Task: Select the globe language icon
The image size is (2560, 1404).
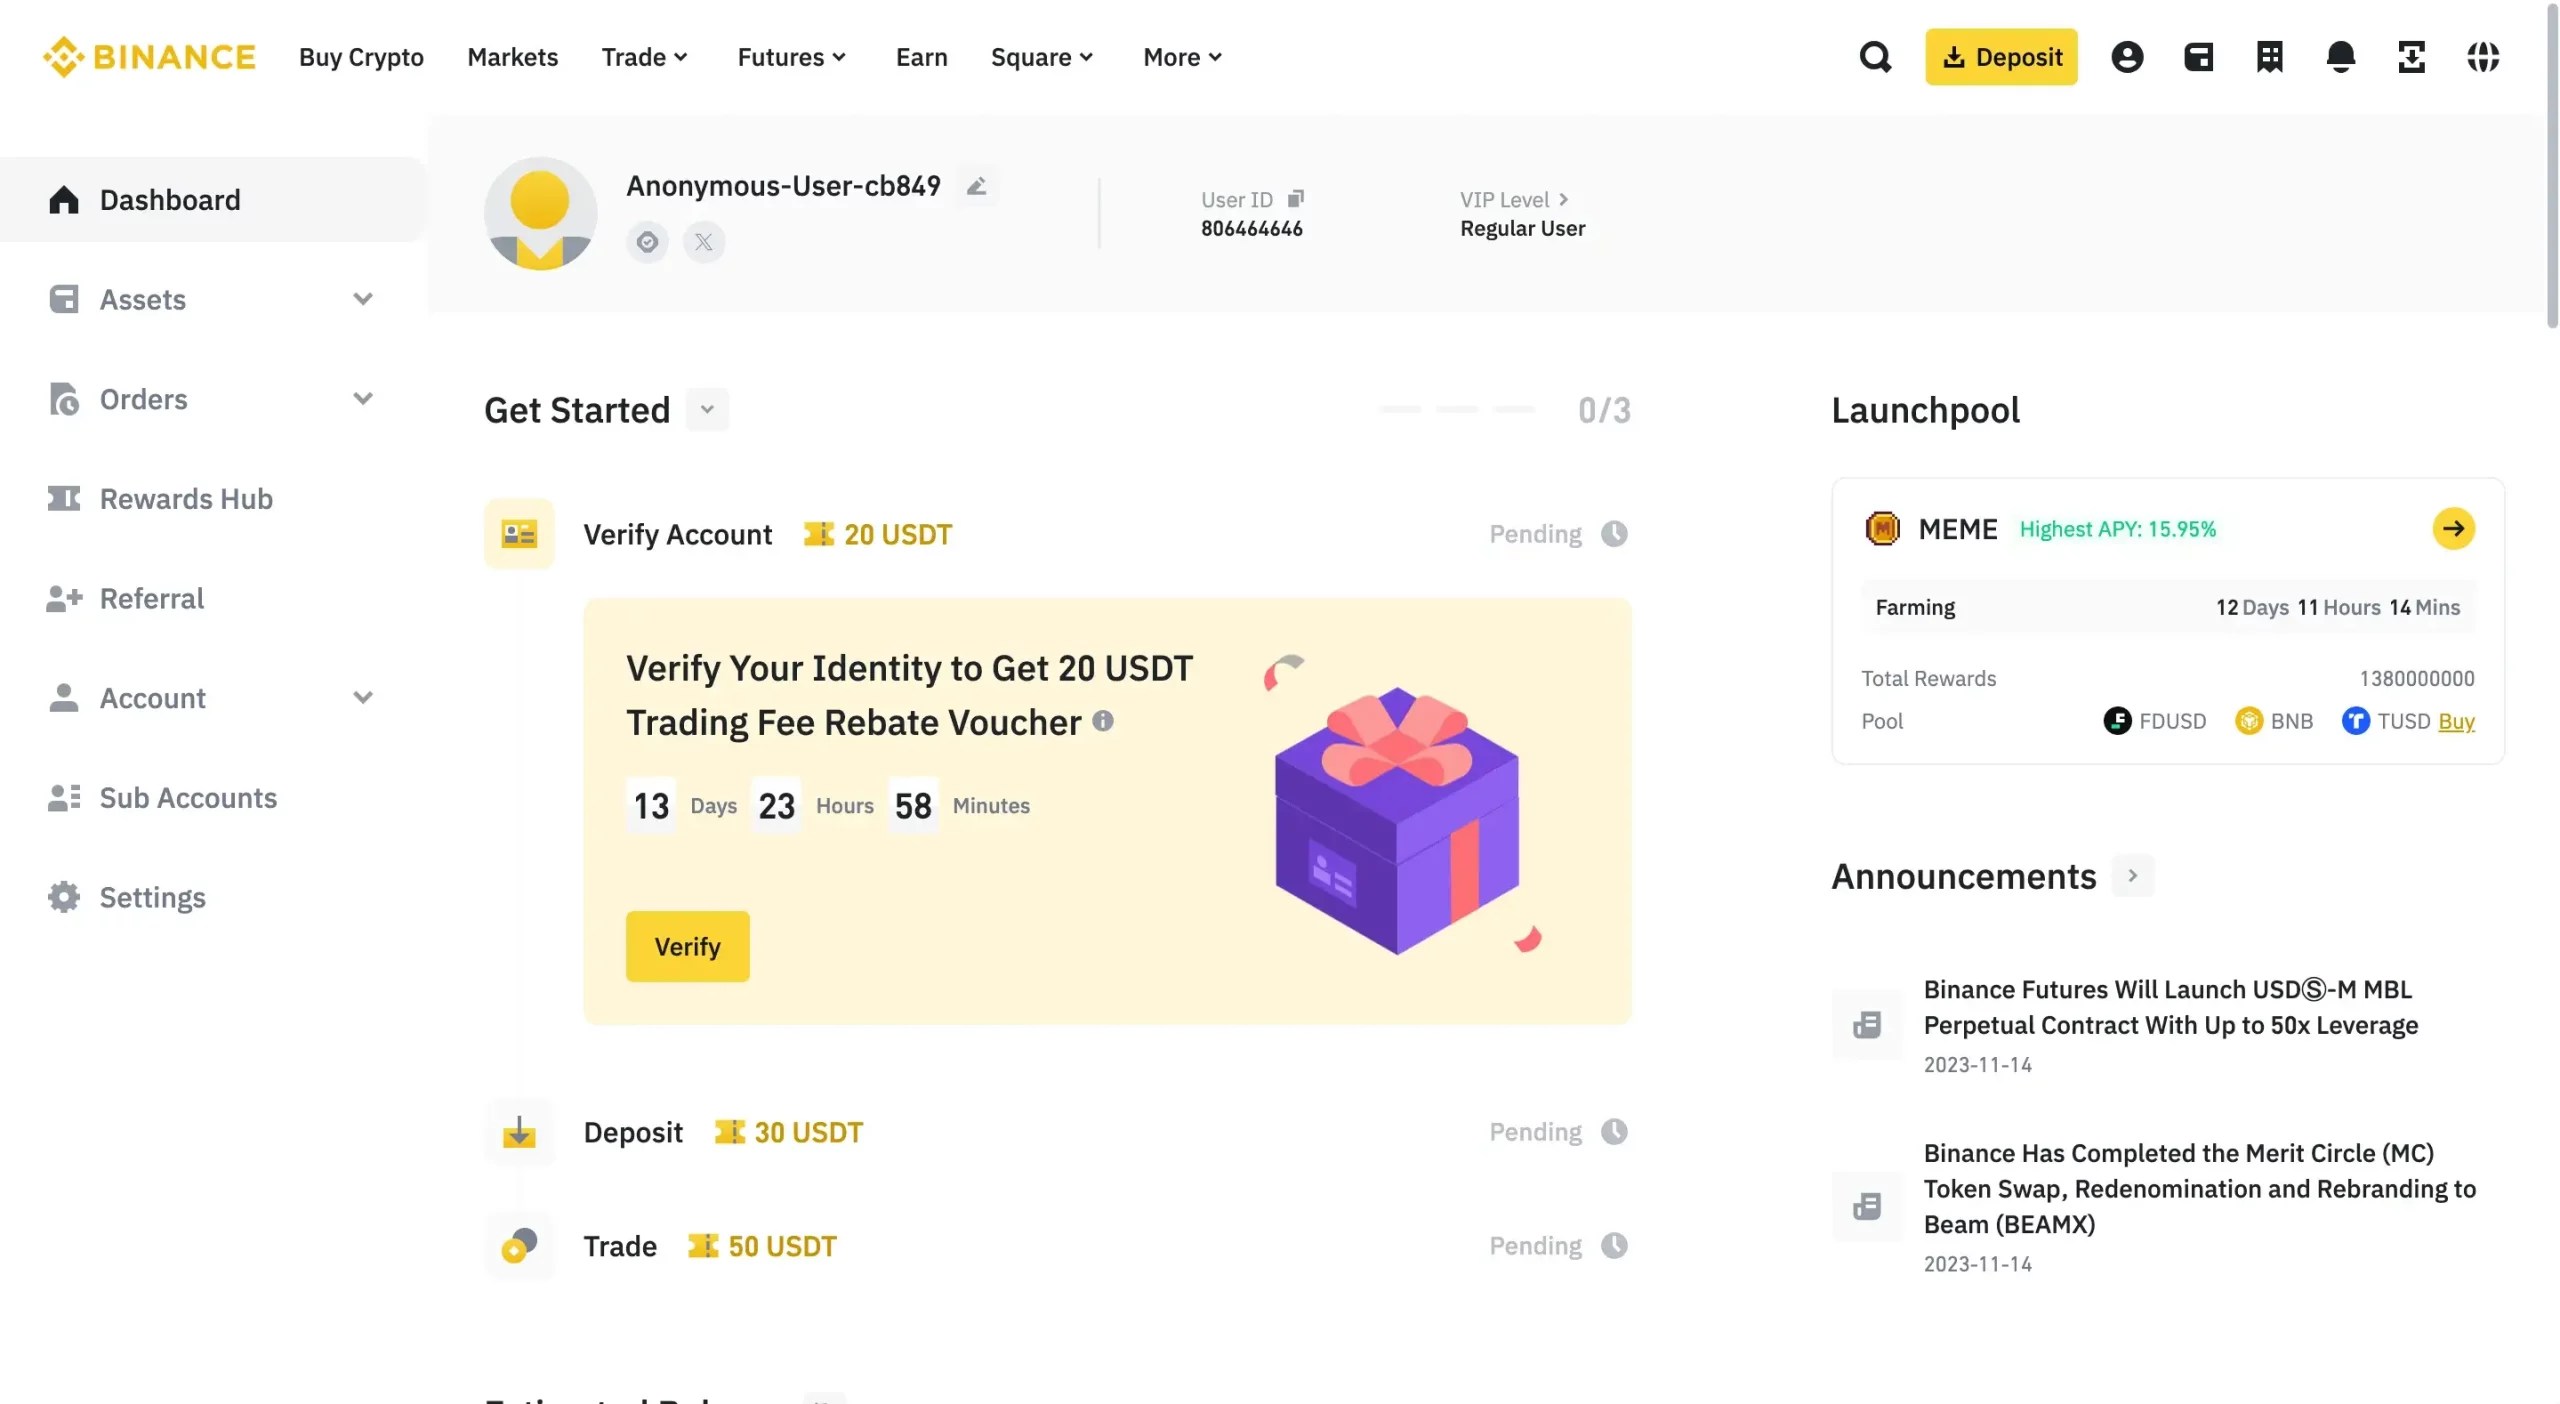Action: coord(2485,58)
